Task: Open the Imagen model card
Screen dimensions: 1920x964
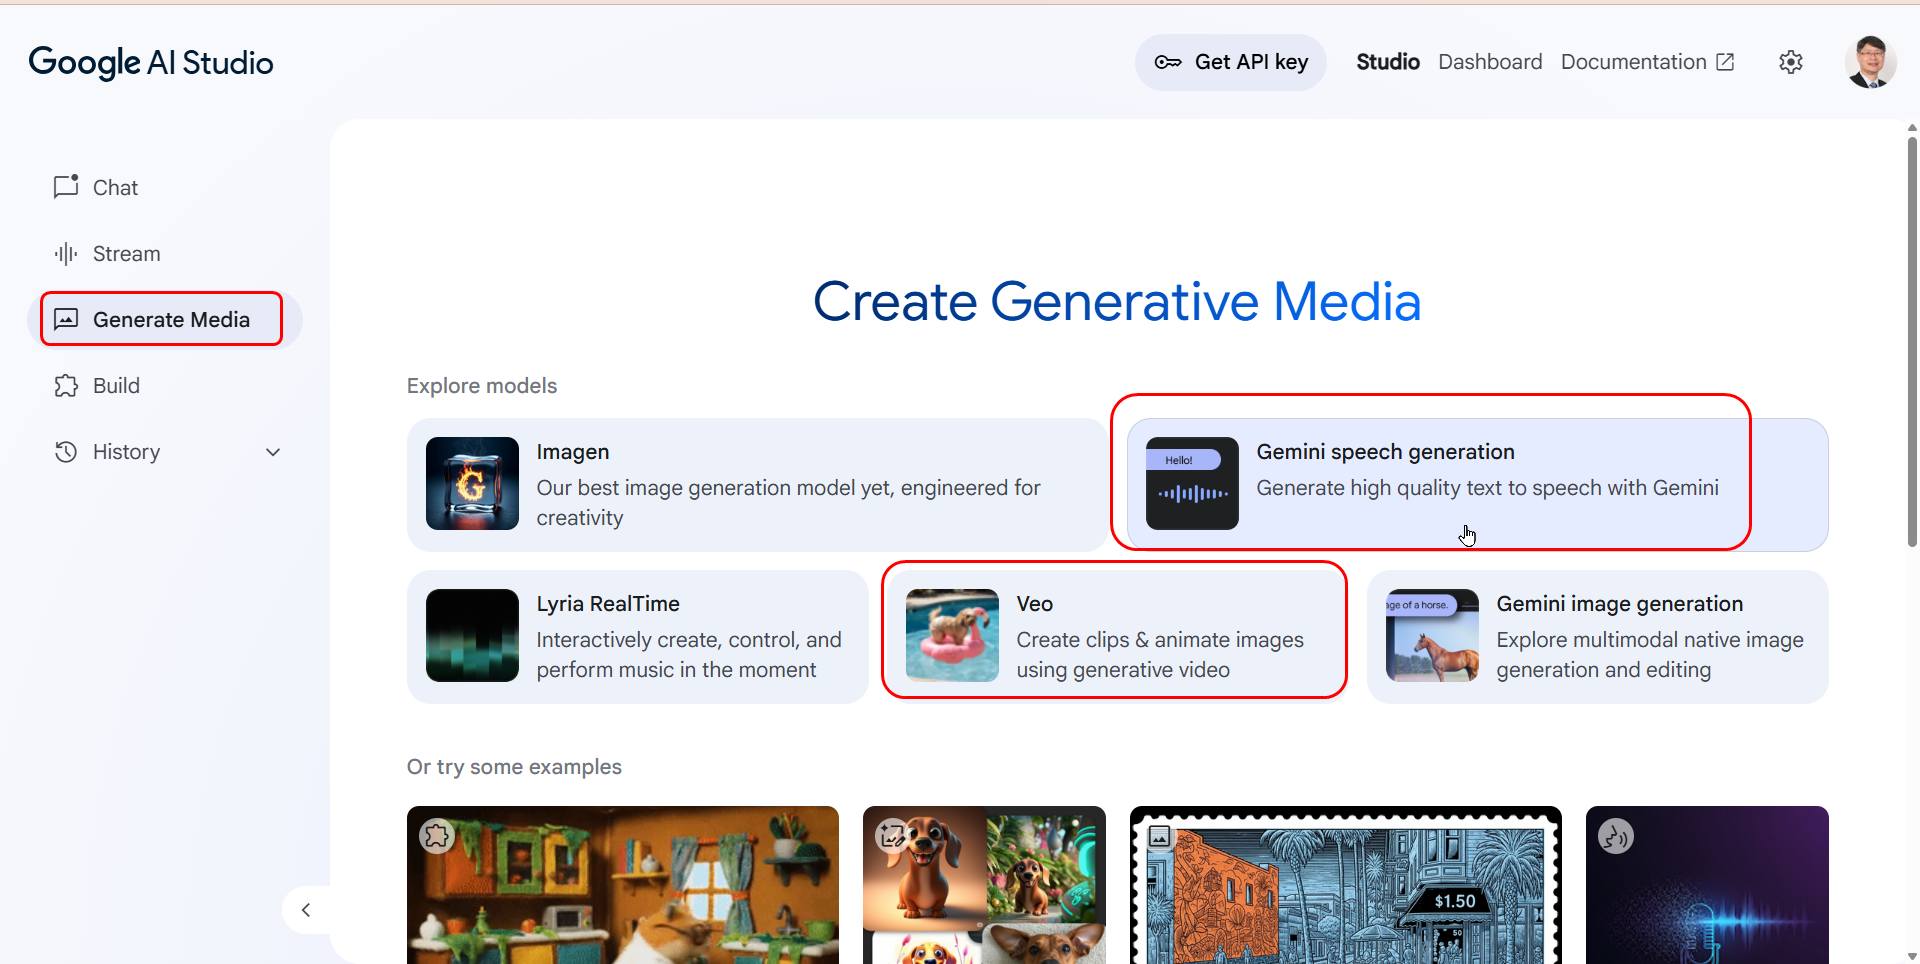Action: pyautogui.click(x=757, y=484)
